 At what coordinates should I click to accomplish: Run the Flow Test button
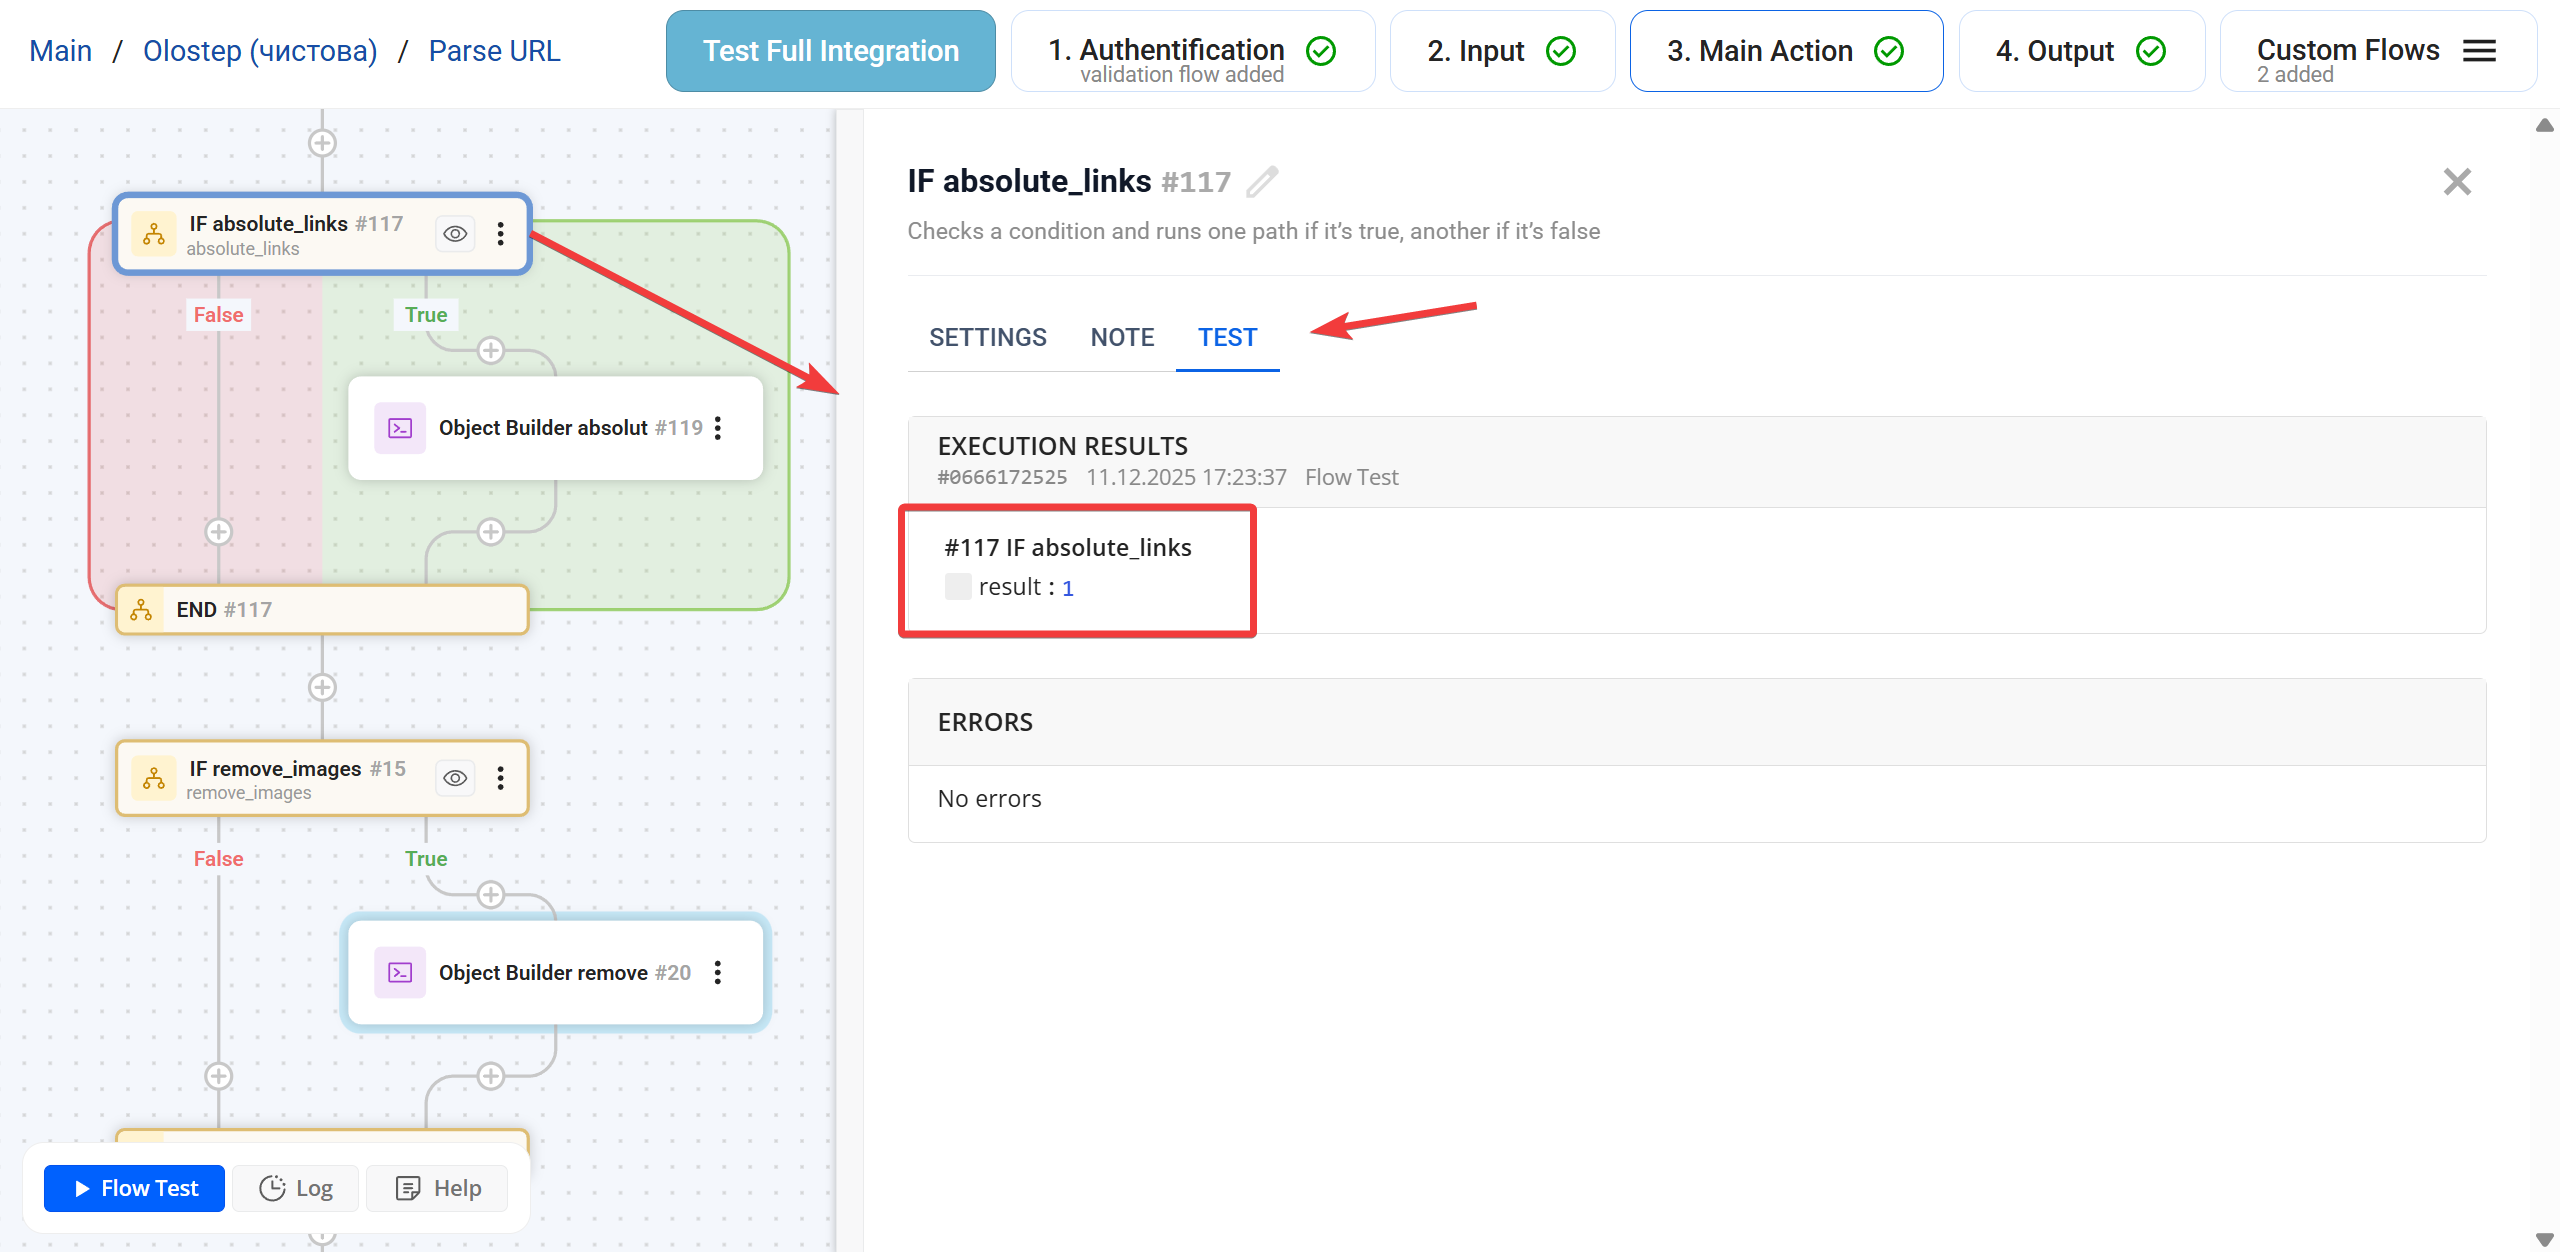tap(135, 1188)
